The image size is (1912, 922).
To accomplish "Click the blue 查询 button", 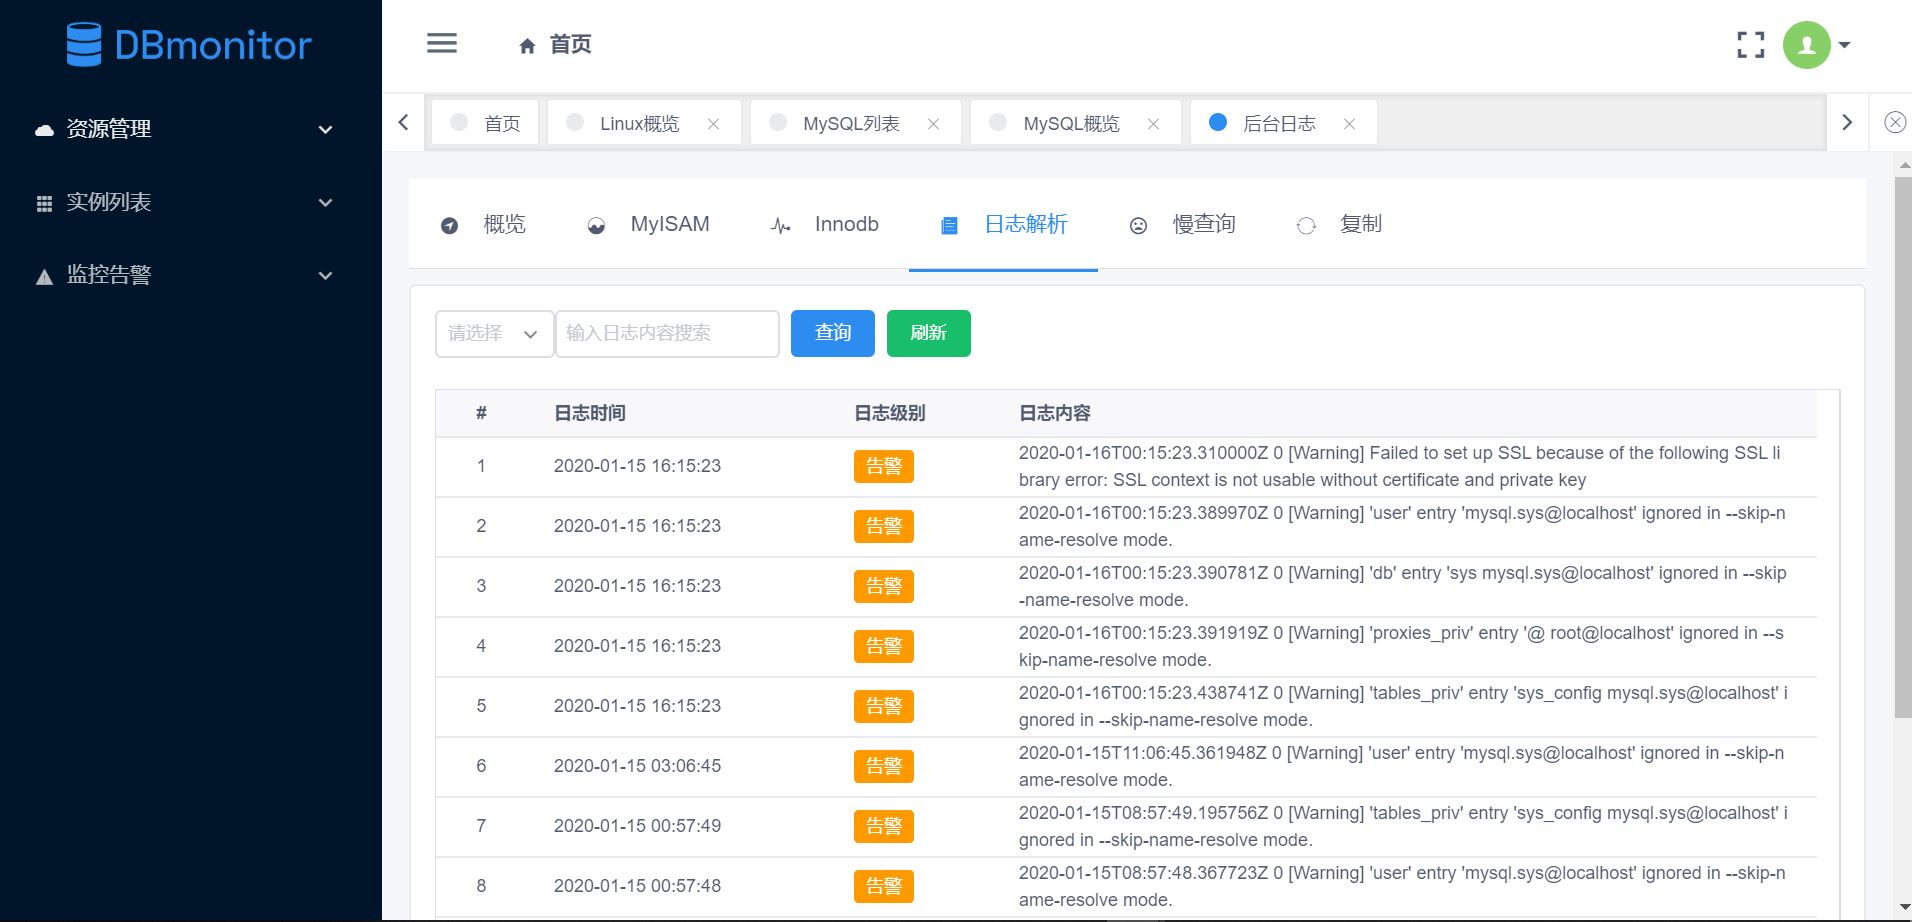I will pos(833,333).
